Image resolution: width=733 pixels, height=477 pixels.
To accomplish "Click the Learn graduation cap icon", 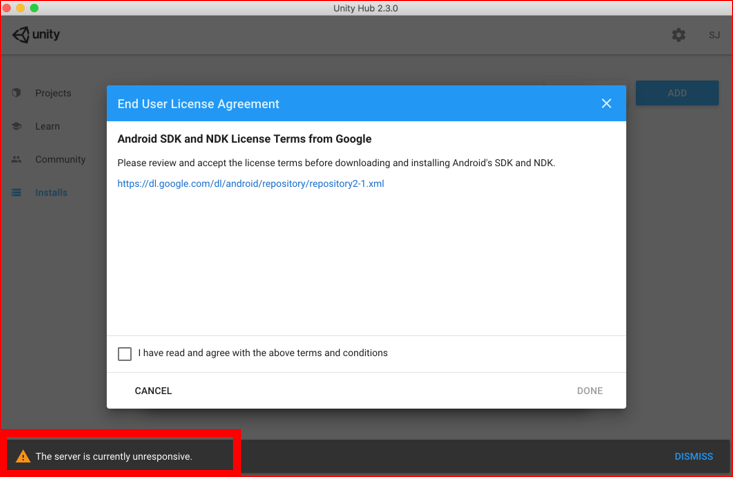I will coord(16,126).
